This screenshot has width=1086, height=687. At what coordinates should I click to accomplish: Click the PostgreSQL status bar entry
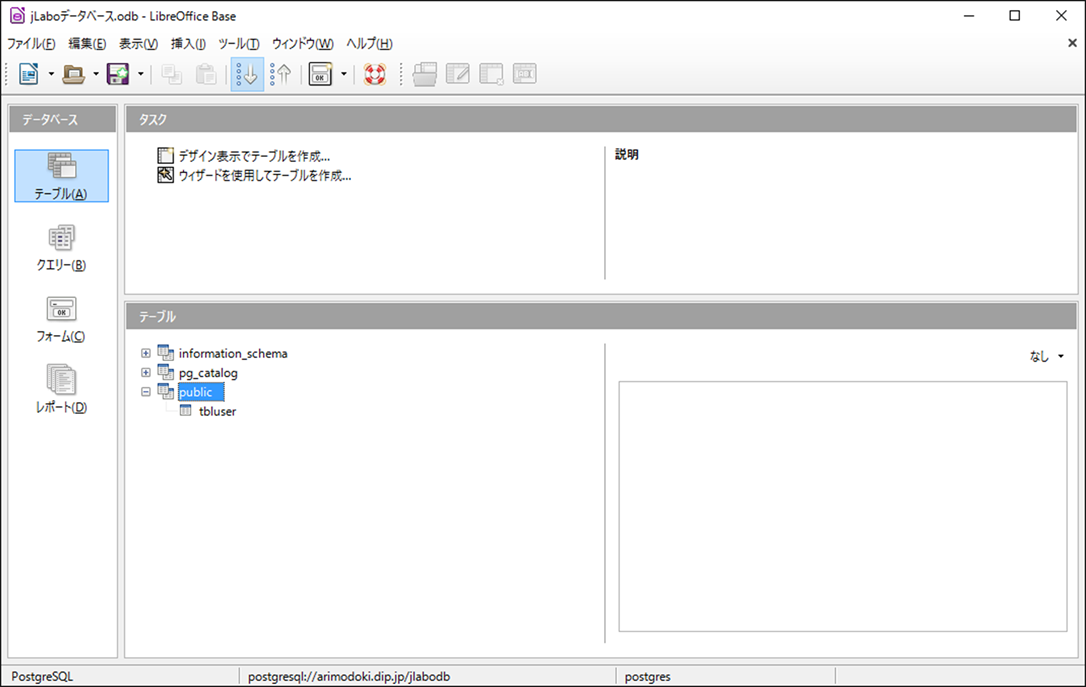click(42, 677)
